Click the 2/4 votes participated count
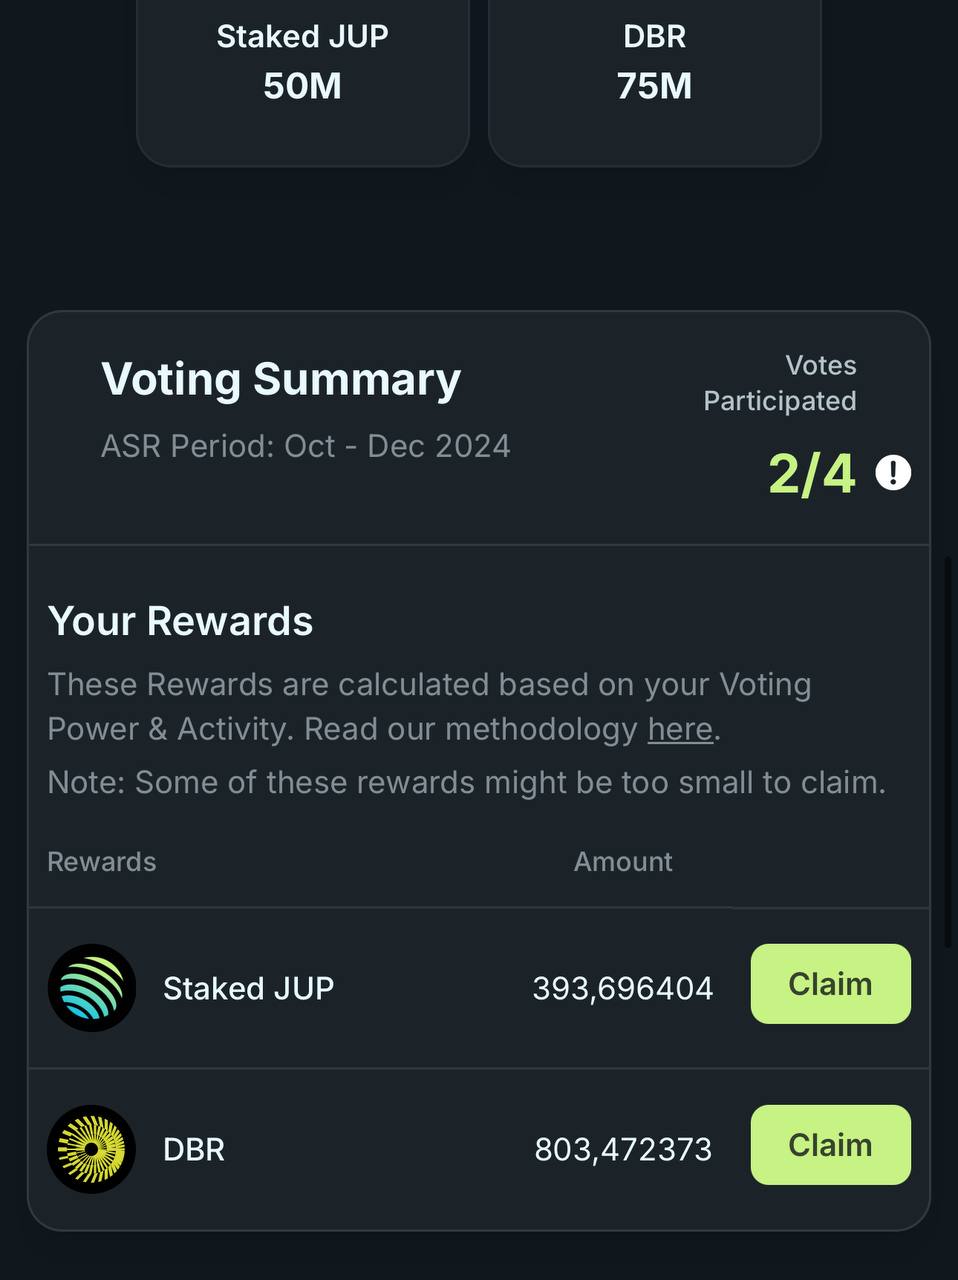 (x=812, y=473)
